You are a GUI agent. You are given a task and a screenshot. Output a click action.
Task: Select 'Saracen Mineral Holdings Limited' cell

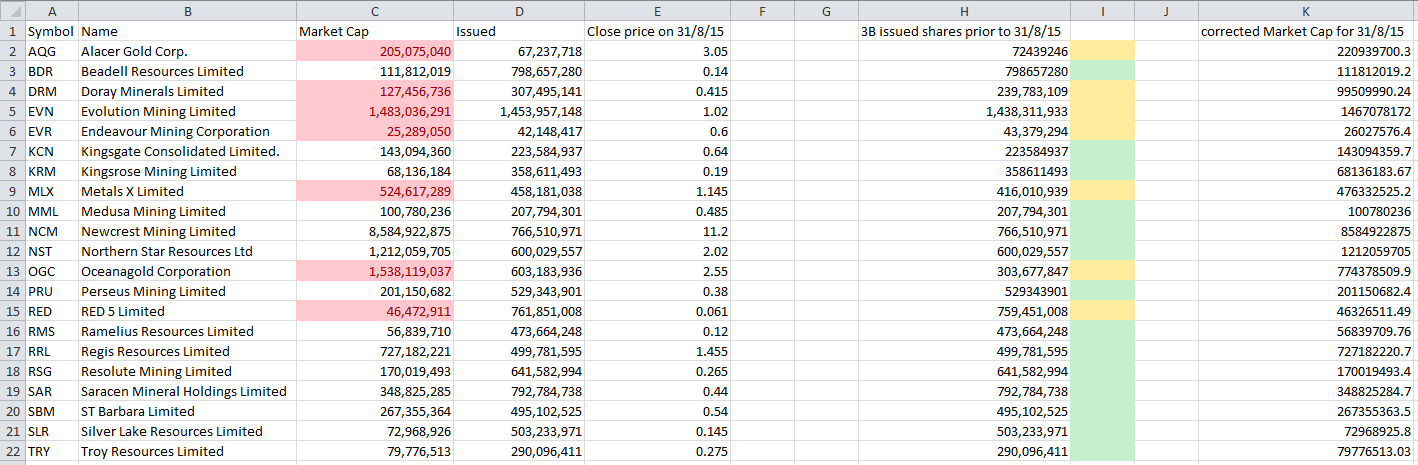pos(187,391)
